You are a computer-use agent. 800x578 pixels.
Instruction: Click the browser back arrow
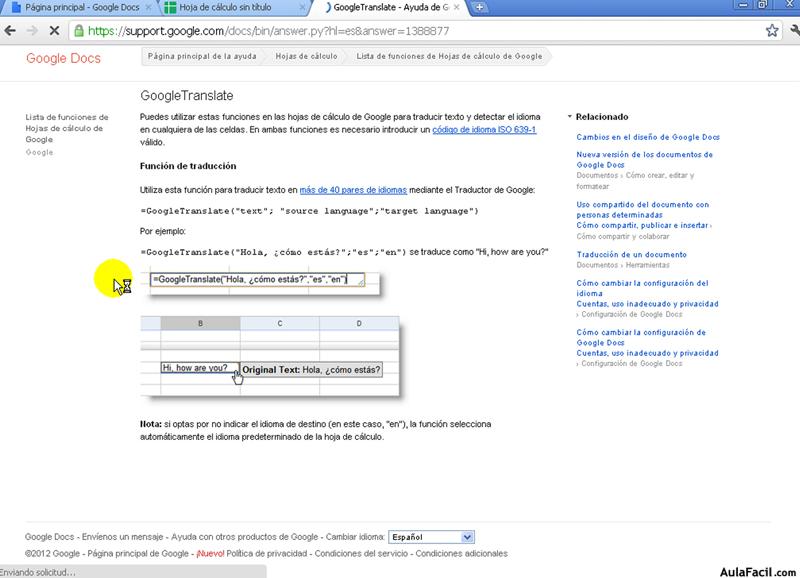(x=10, y=31)
